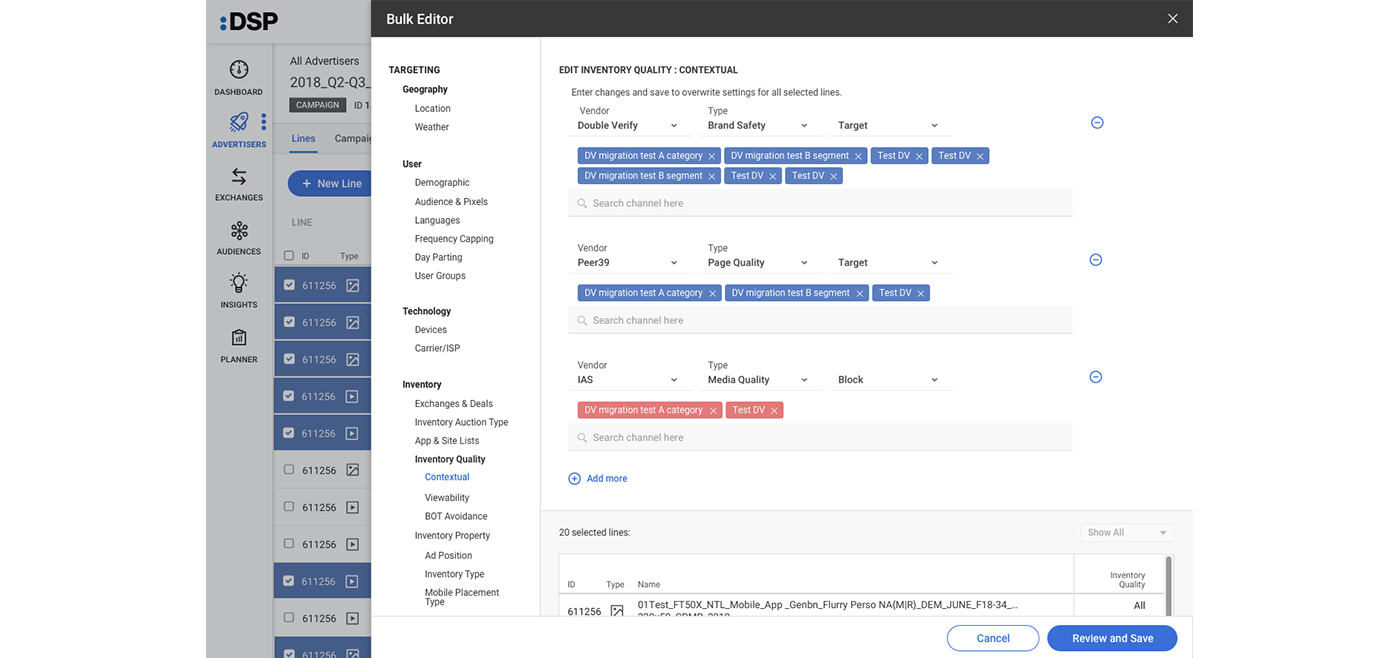Click Double Verify search channel field
Image resolution: width=1400 pixels, height=658 pixels.
[x=820, y=203]
